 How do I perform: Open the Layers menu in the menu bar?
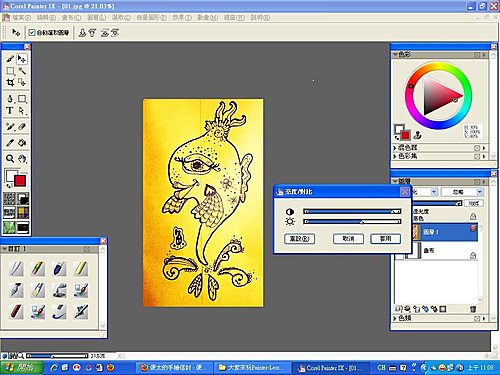(96, 17)
